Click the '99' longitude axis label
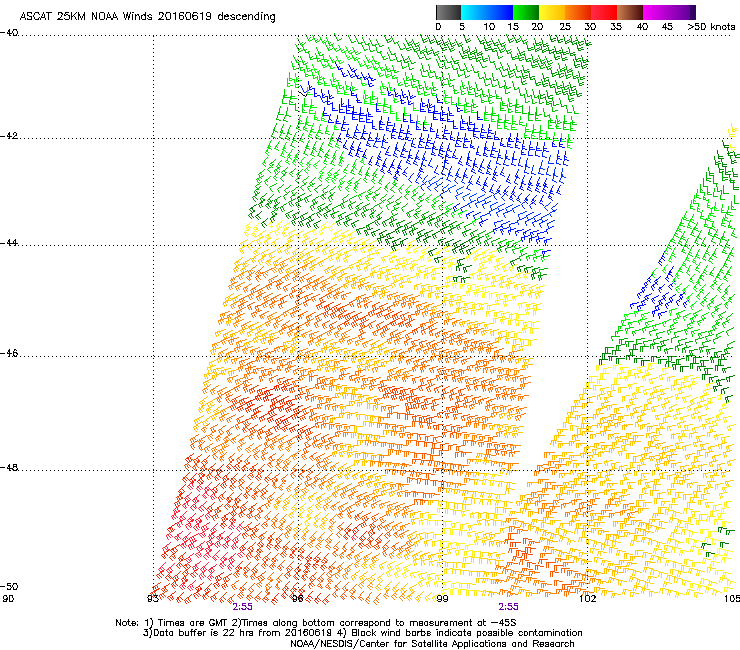This screenshot has height=650, width=740. (442, 599)
